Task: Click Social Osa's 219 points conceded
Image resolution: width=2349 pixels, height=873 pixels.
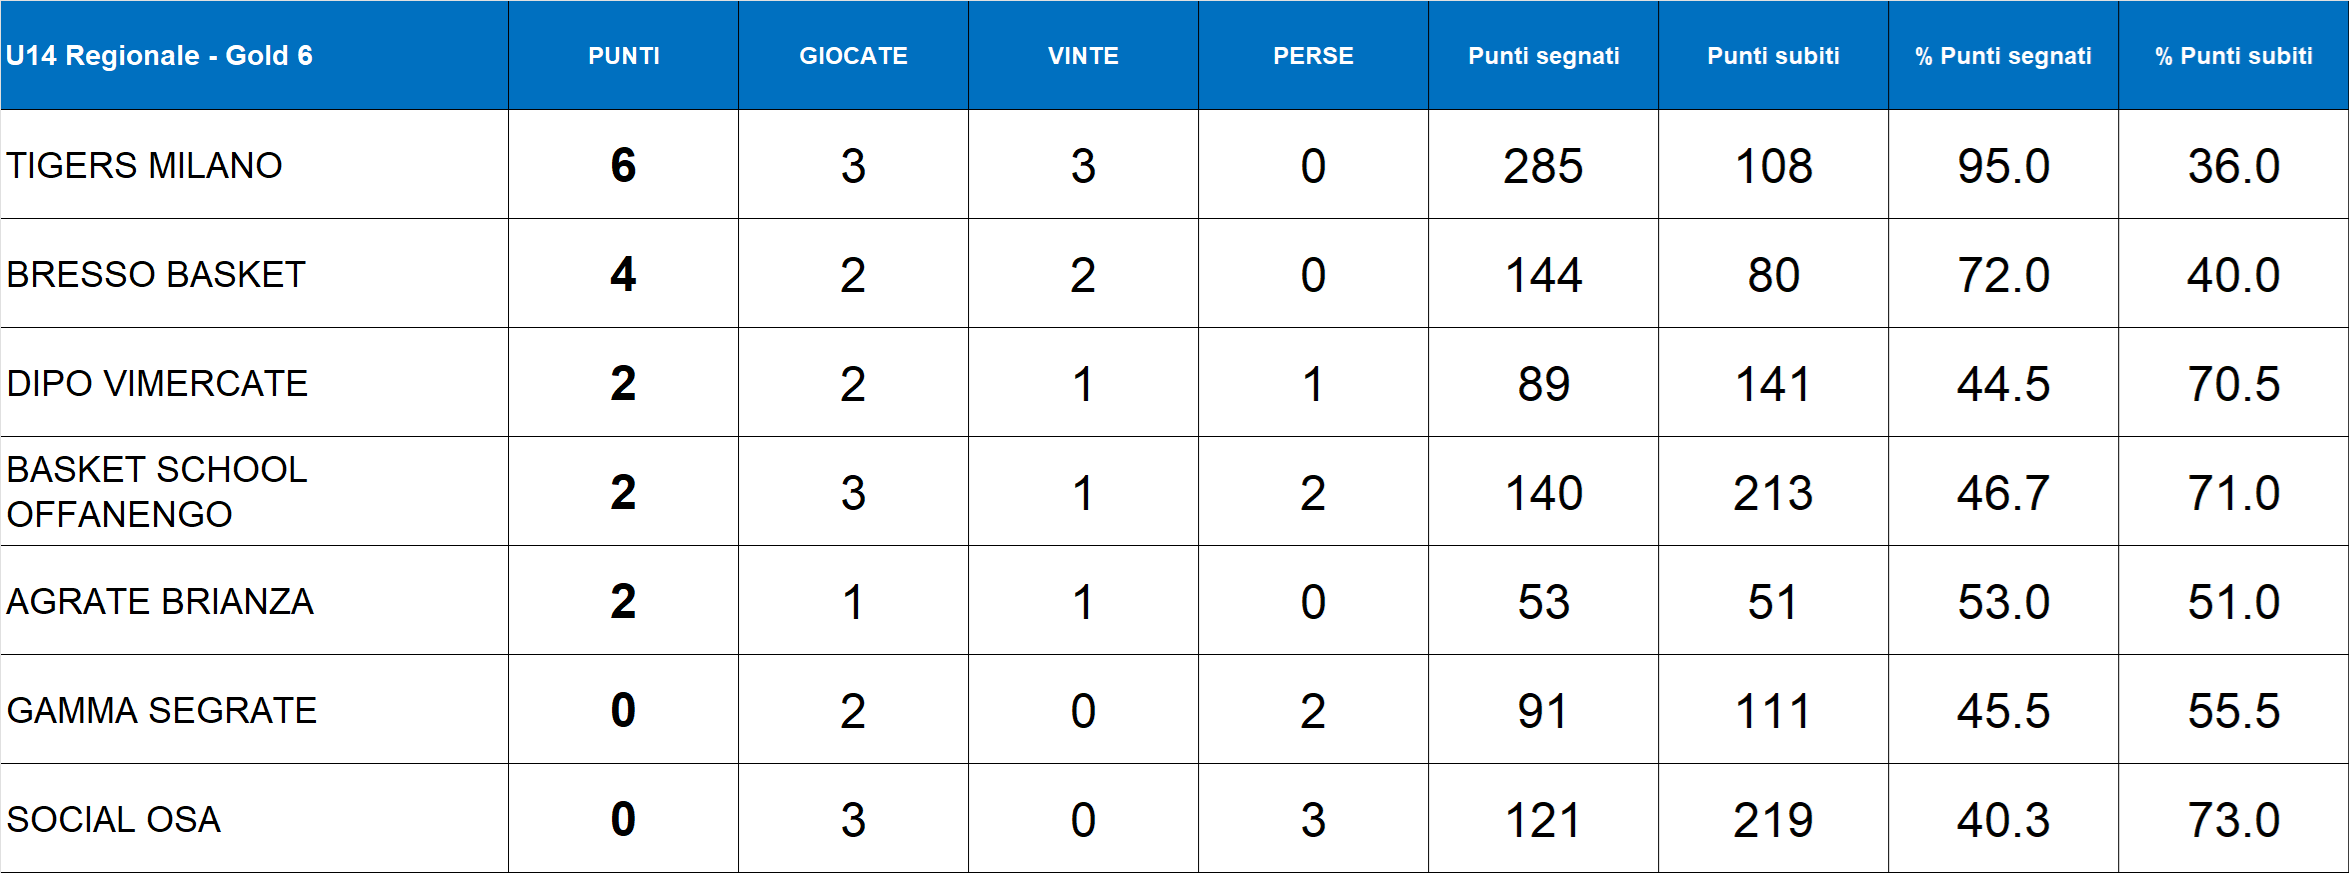Action: 1773,820
